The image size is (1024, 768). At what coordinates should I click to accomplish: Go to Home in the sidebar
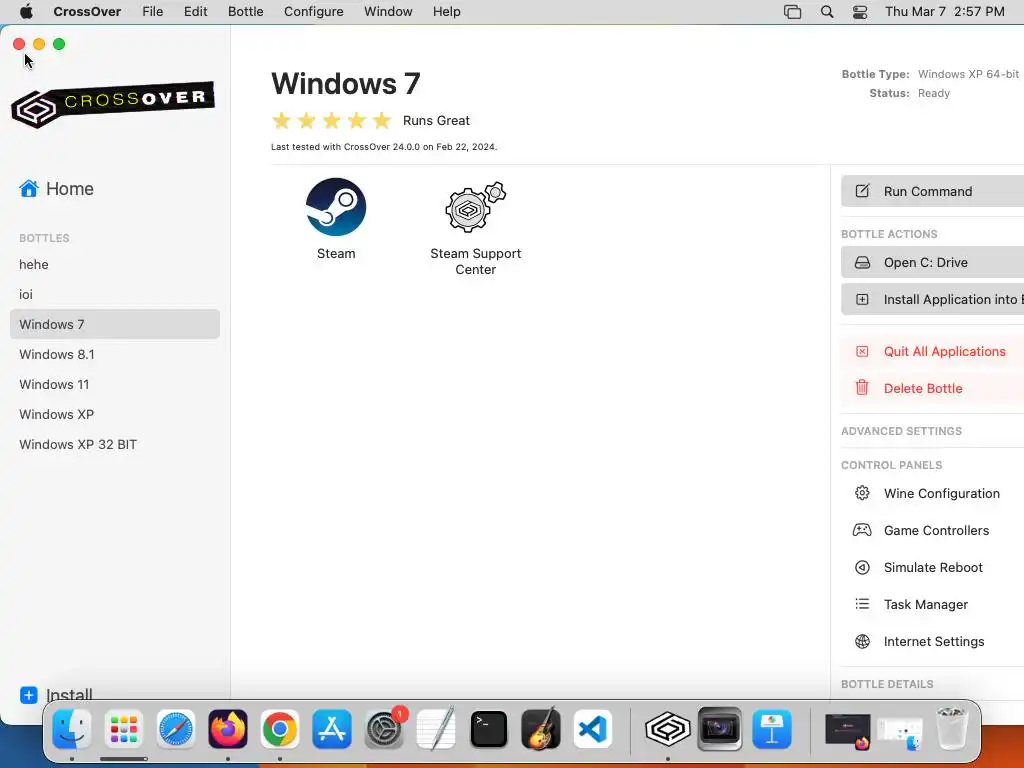click(57, 189)
